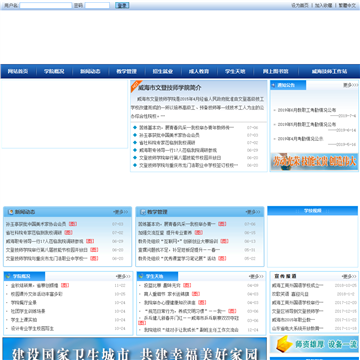Click 图 tag in 两人重细节 row
This screenshot has width=360, height=360.
point(196,294)
